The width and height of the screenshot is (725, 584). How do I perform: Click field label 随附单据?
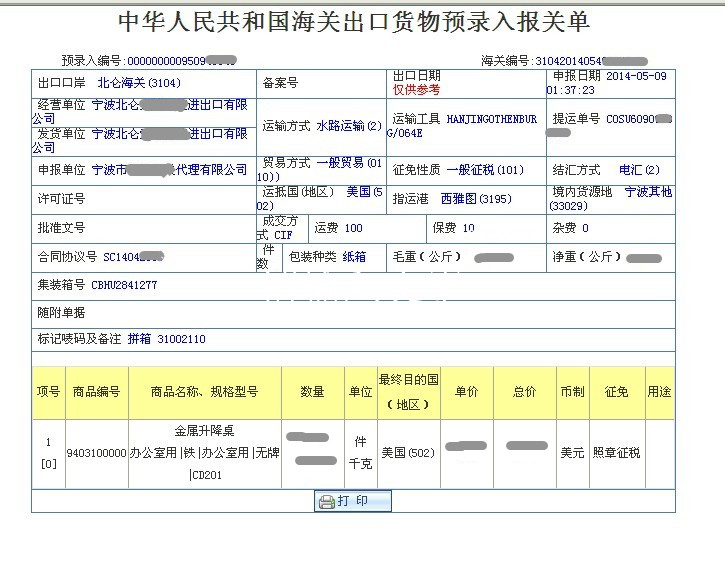pyautogui.click(x=61, y=313)
